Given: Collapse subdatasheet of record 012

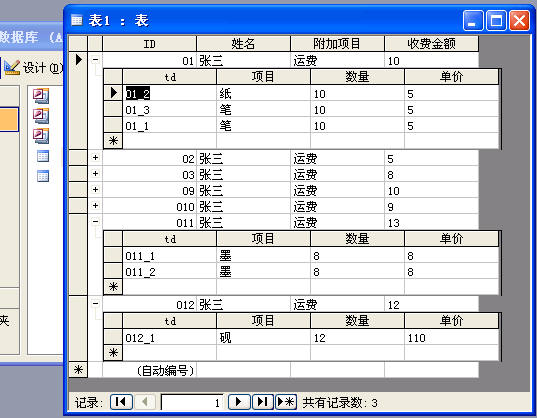Looking at the screenshot, I should pyautogui.click(x=96, y=303).
